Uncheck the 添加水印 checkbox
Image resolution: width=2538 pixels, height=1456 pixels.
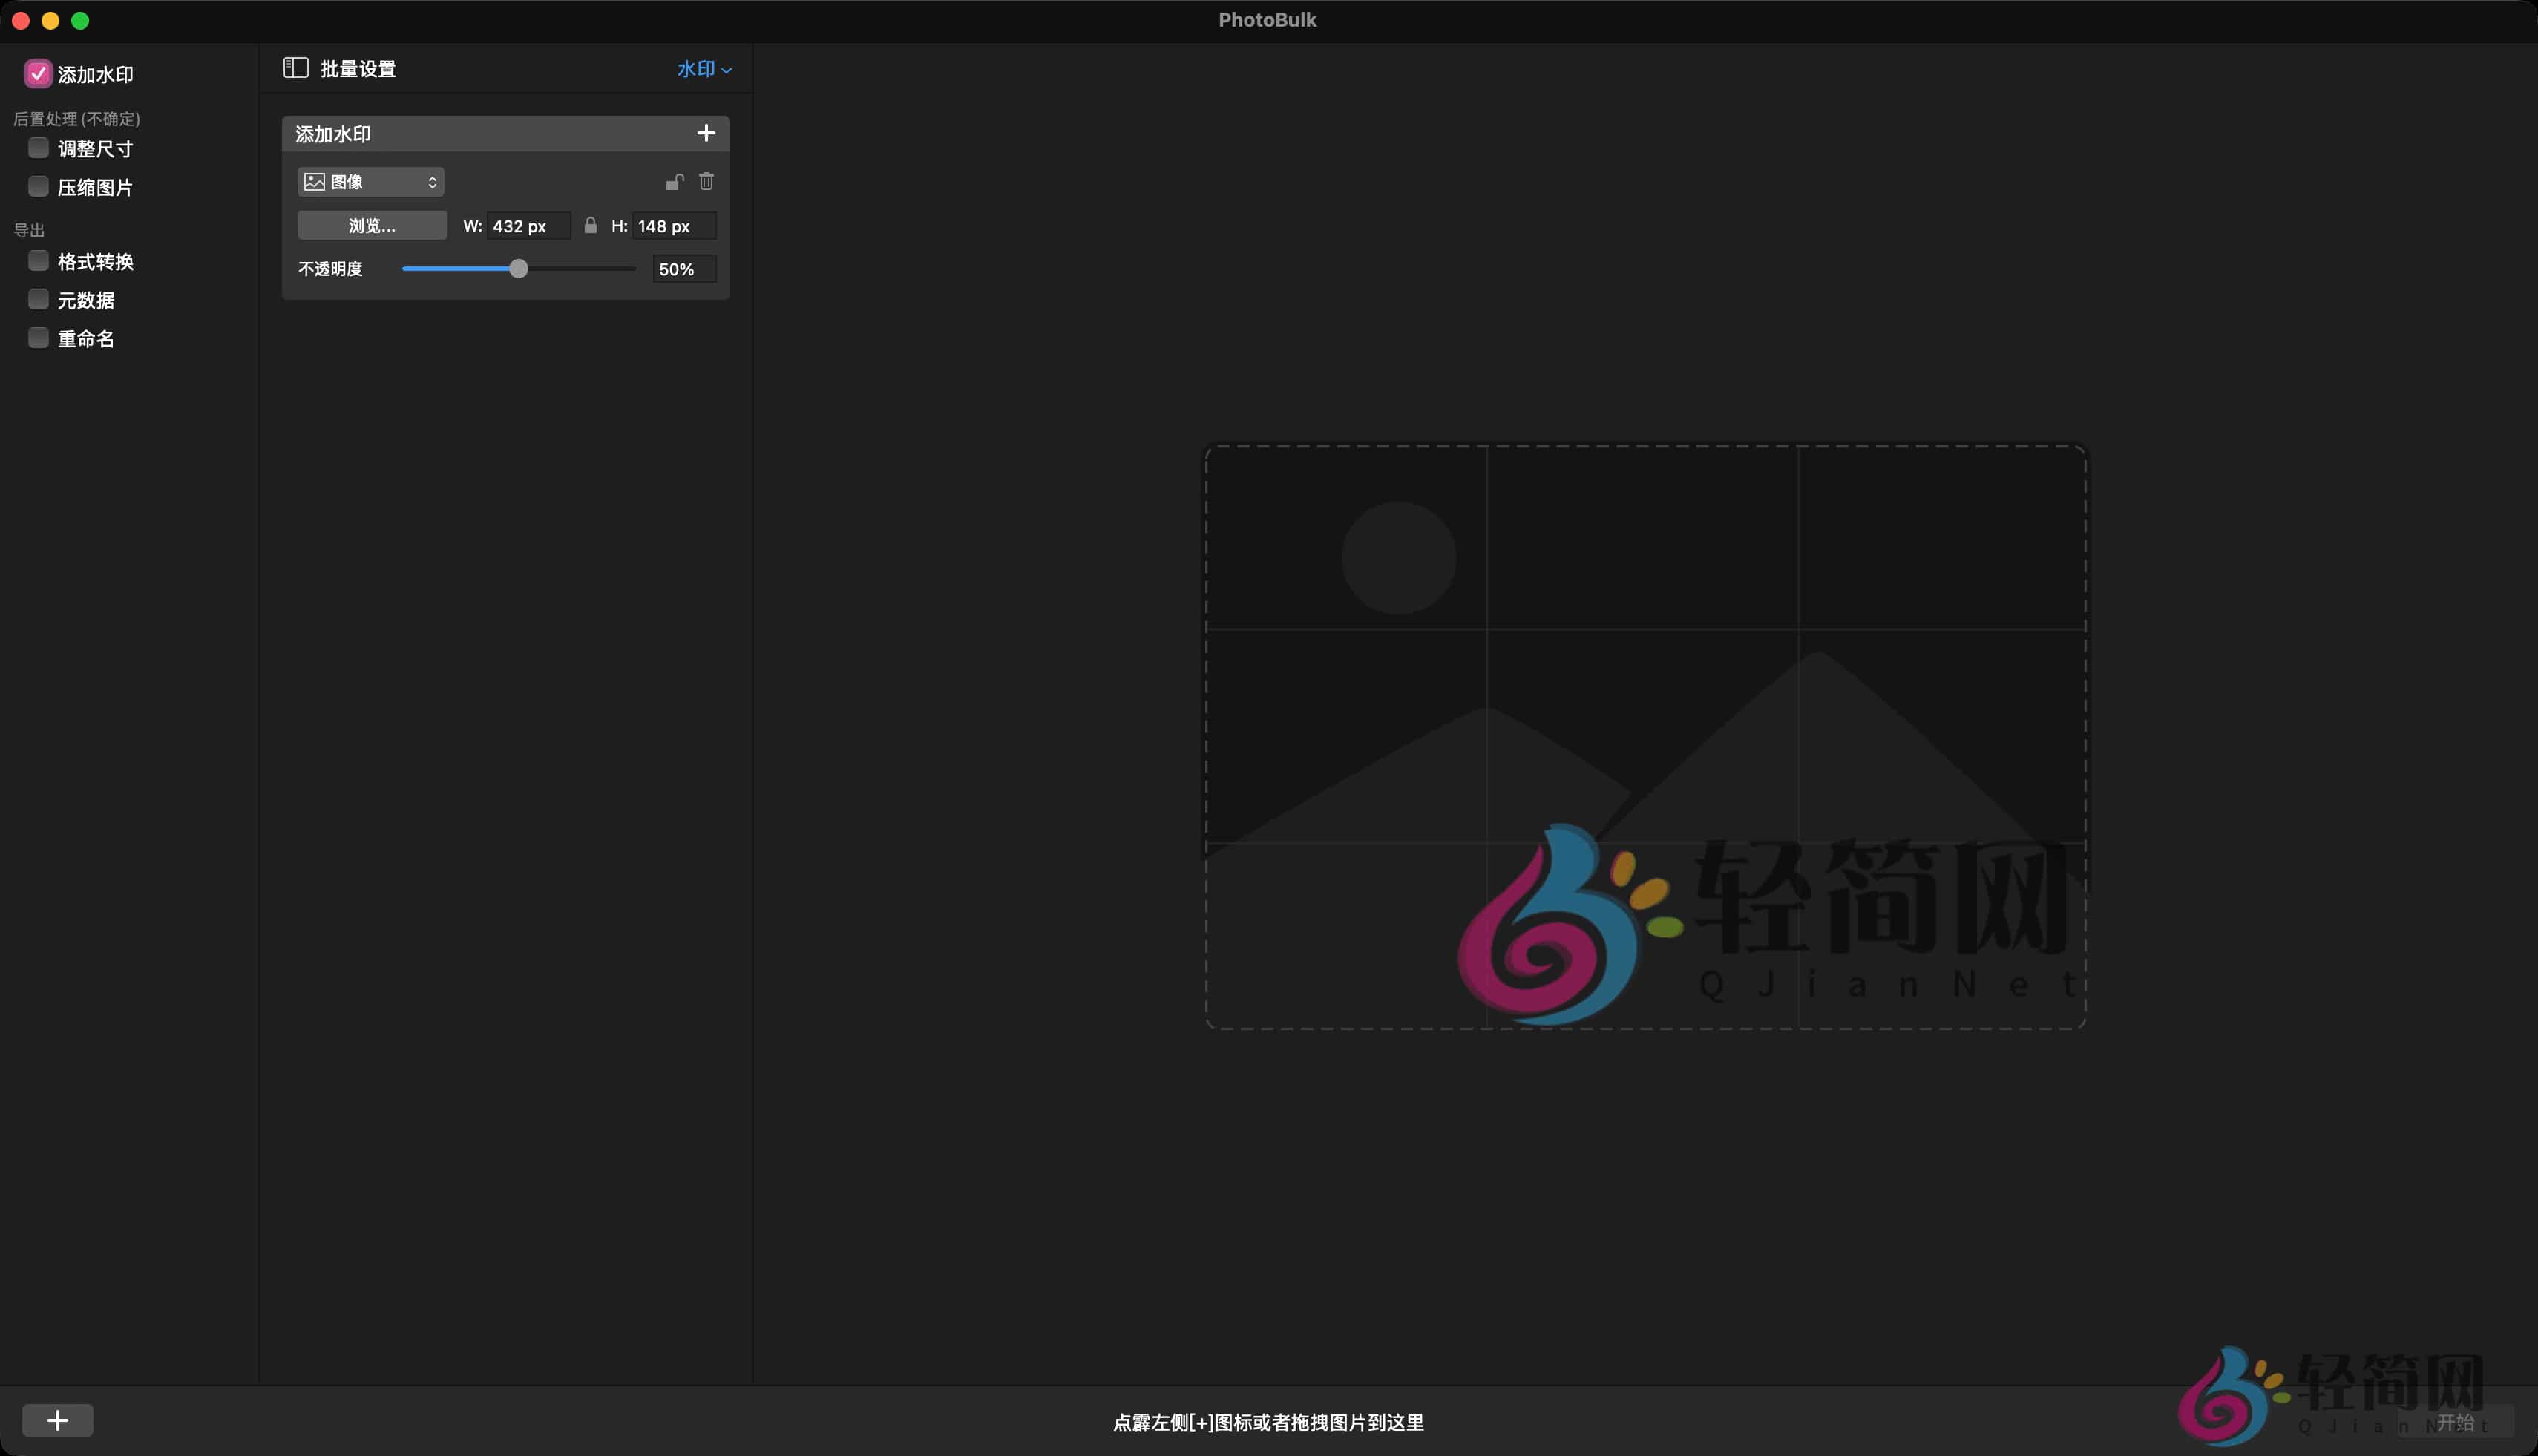click(x=37, y=74)
